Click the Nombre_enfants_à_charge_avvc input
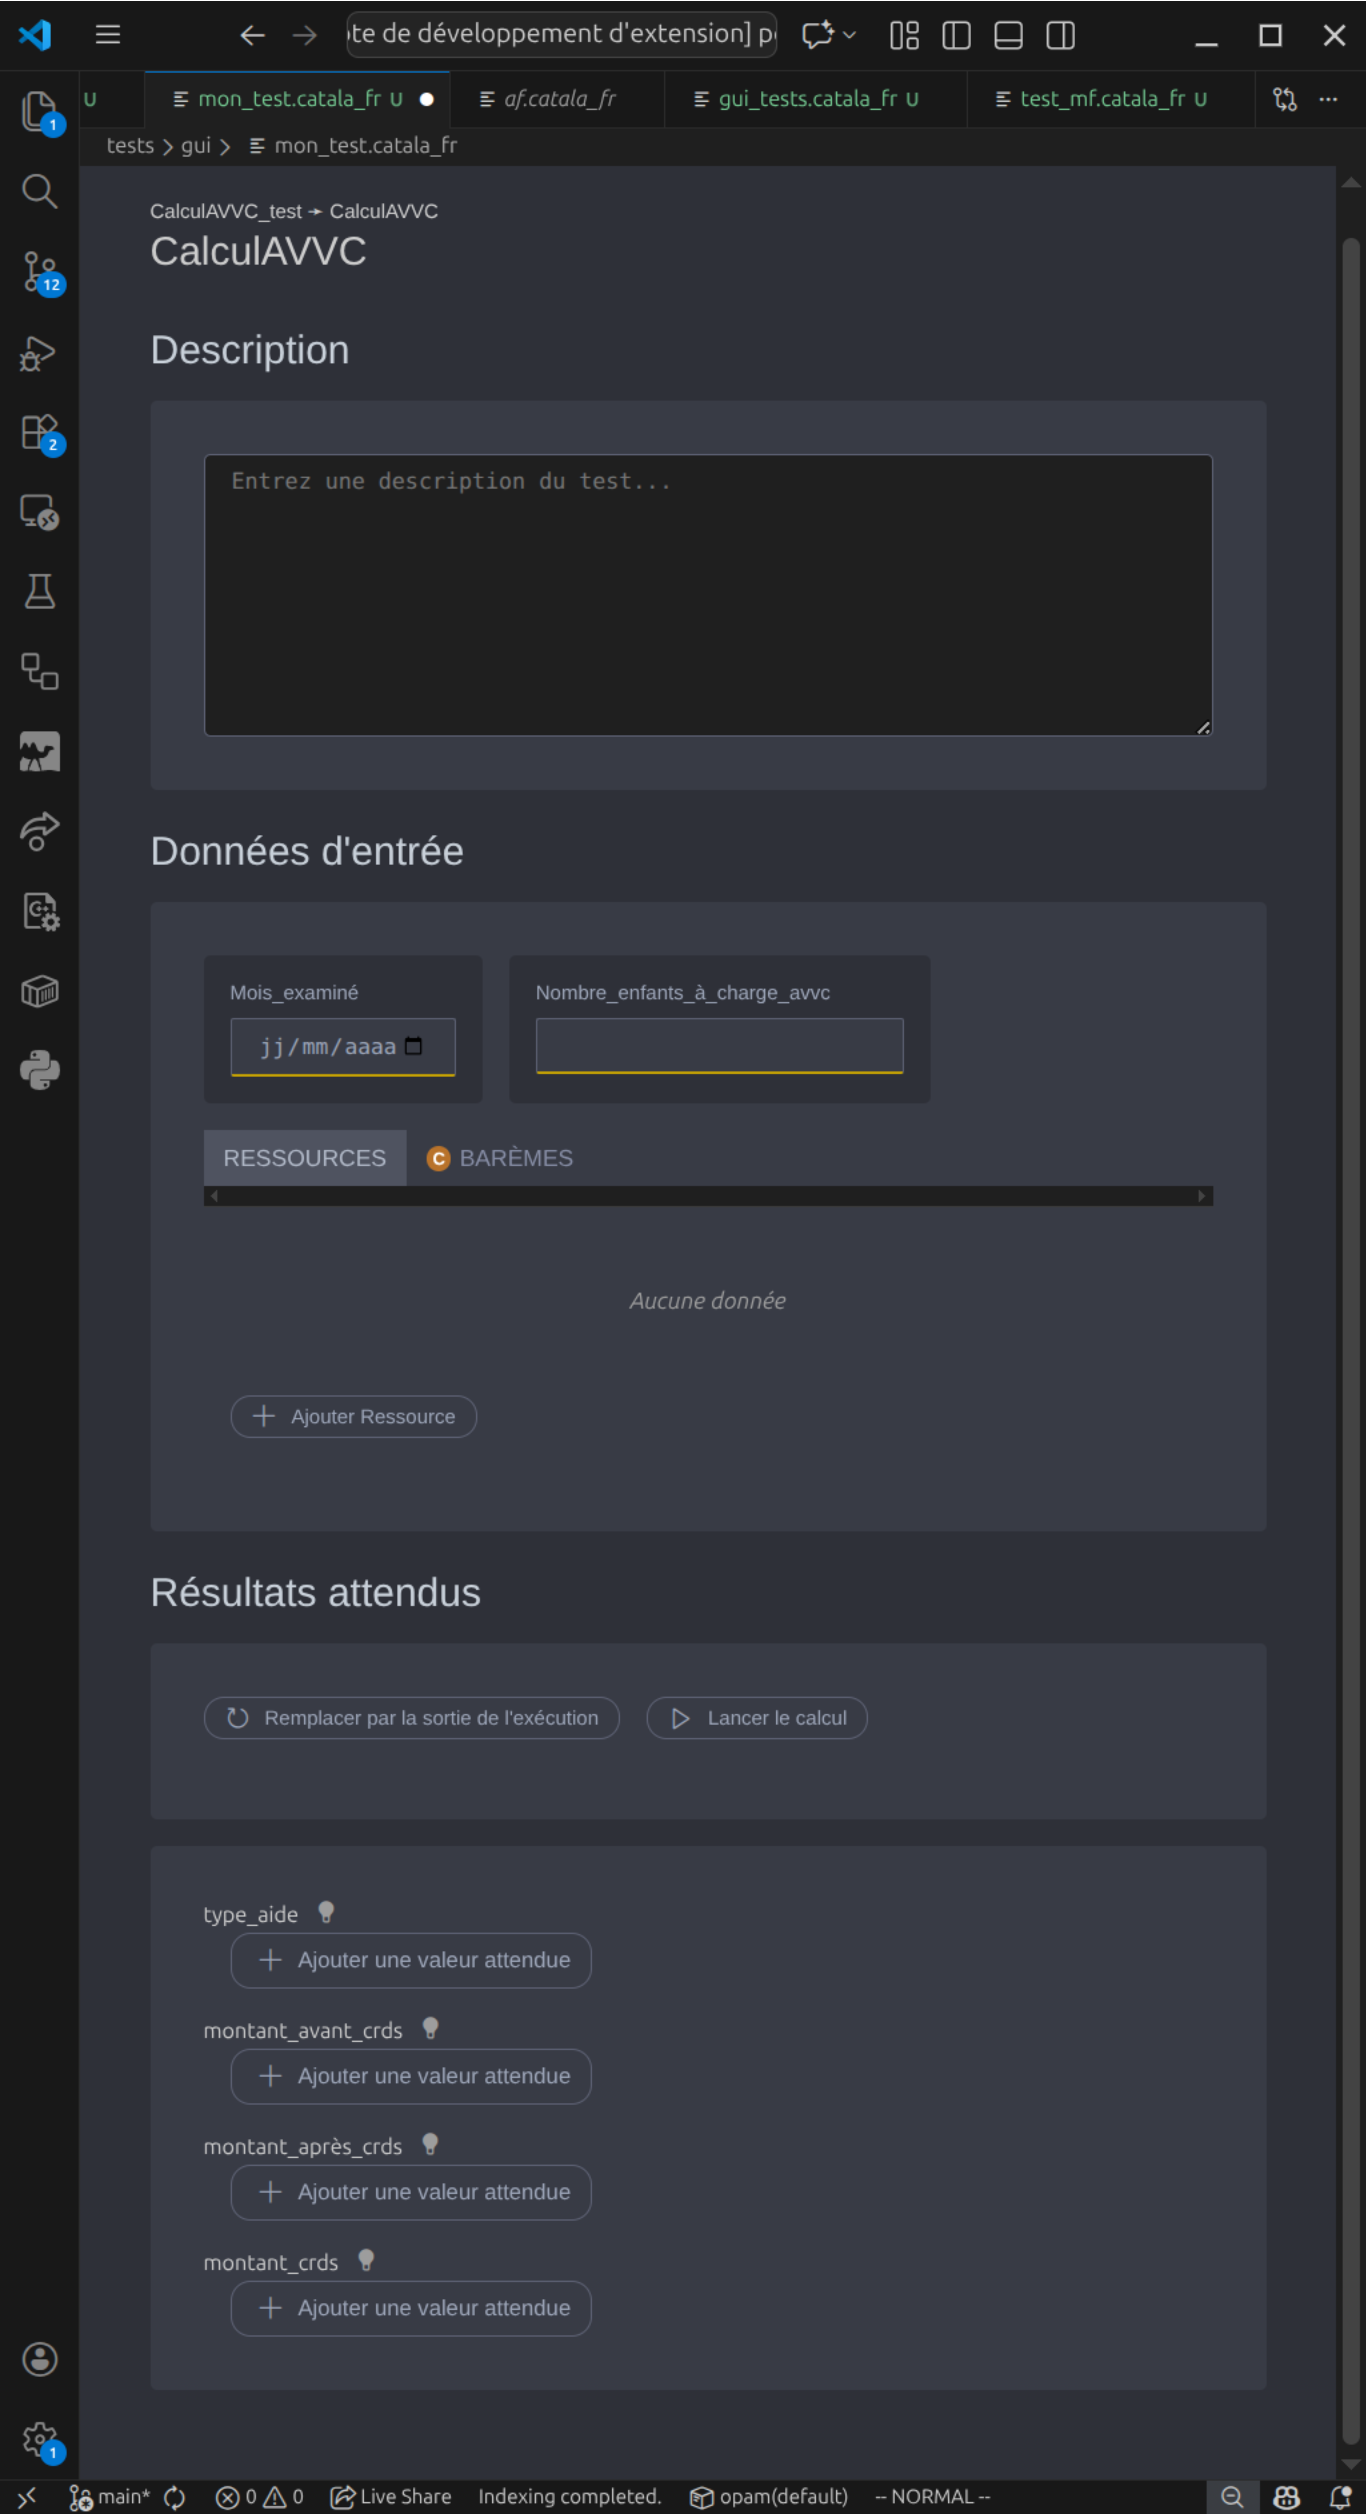The image size is (1366, 2514). 719,1046
